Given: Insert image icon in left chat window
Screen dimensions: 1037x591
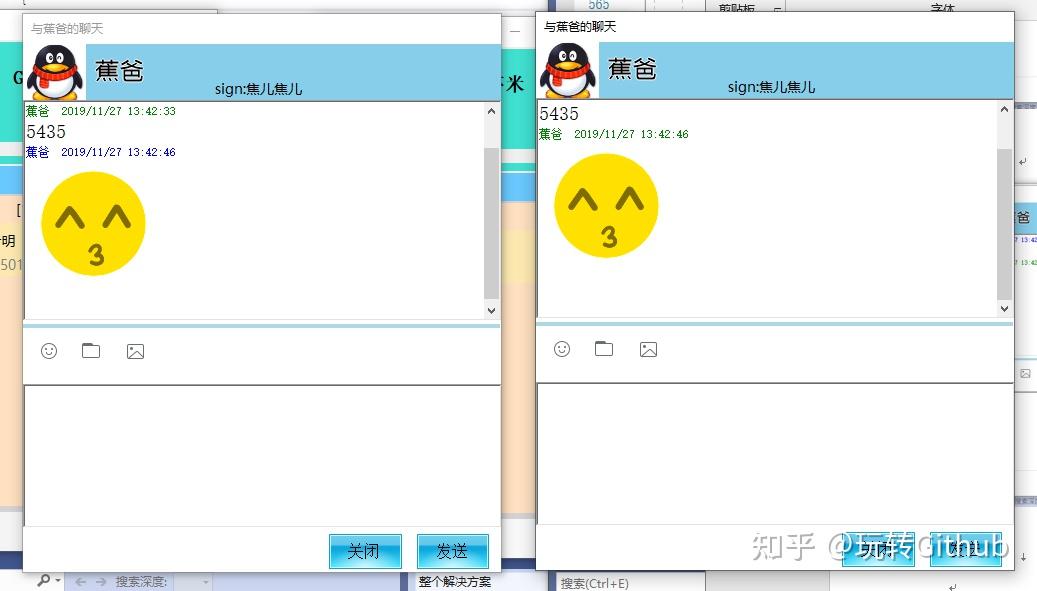Looking at the screenshot, I should tap(135, 352).
